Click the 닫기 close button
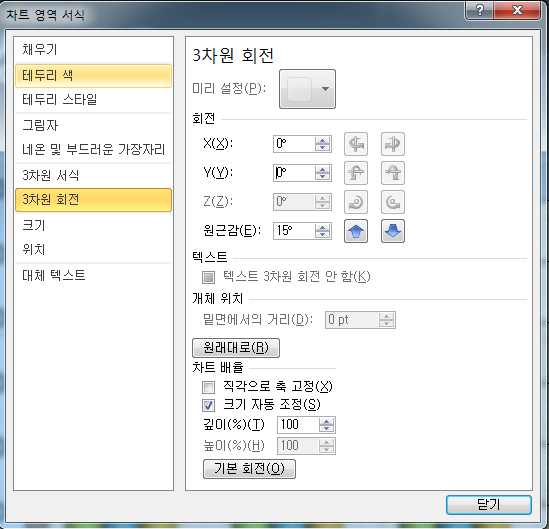 488,505
